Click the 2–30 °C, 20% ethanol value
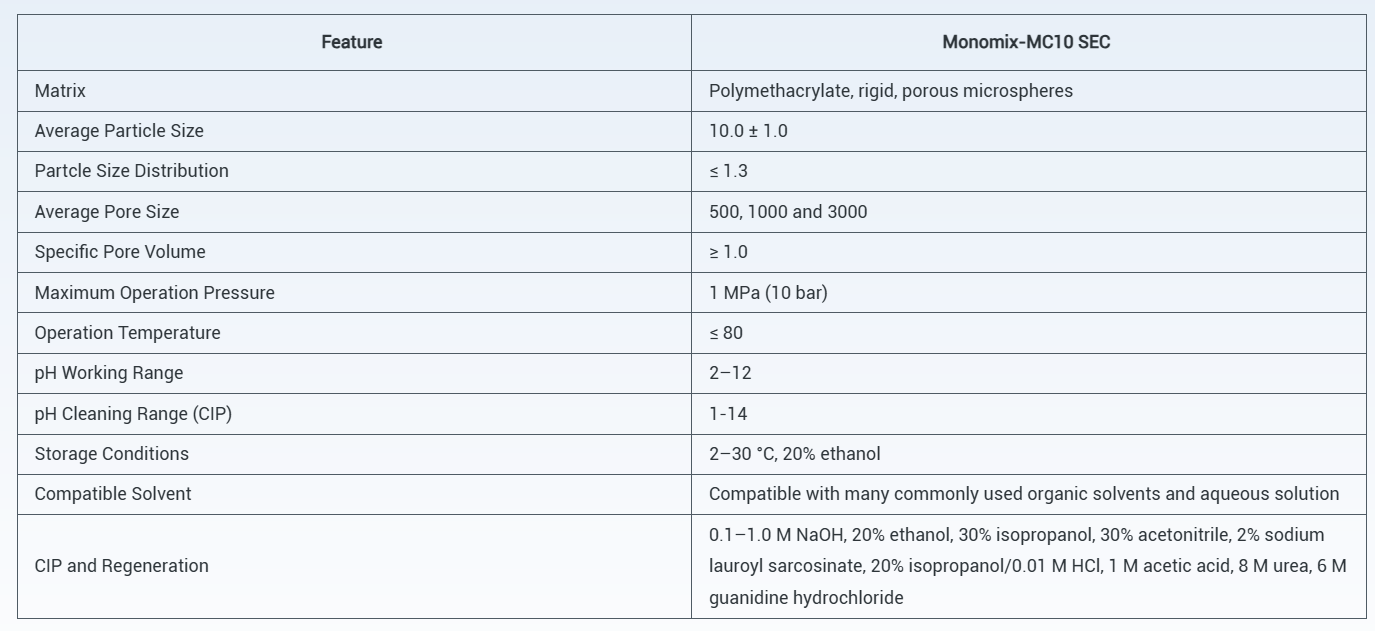The image size is (1375, 631). (795, 454)
